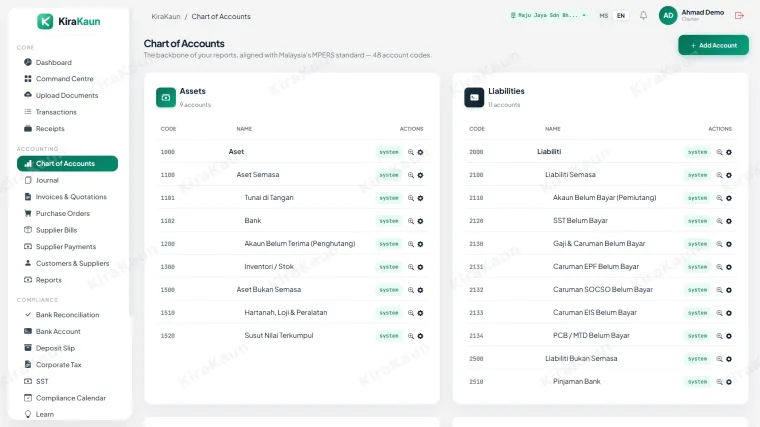Select account code 1300 cell
The image size is (760, 427).
(x=168, y=267)
